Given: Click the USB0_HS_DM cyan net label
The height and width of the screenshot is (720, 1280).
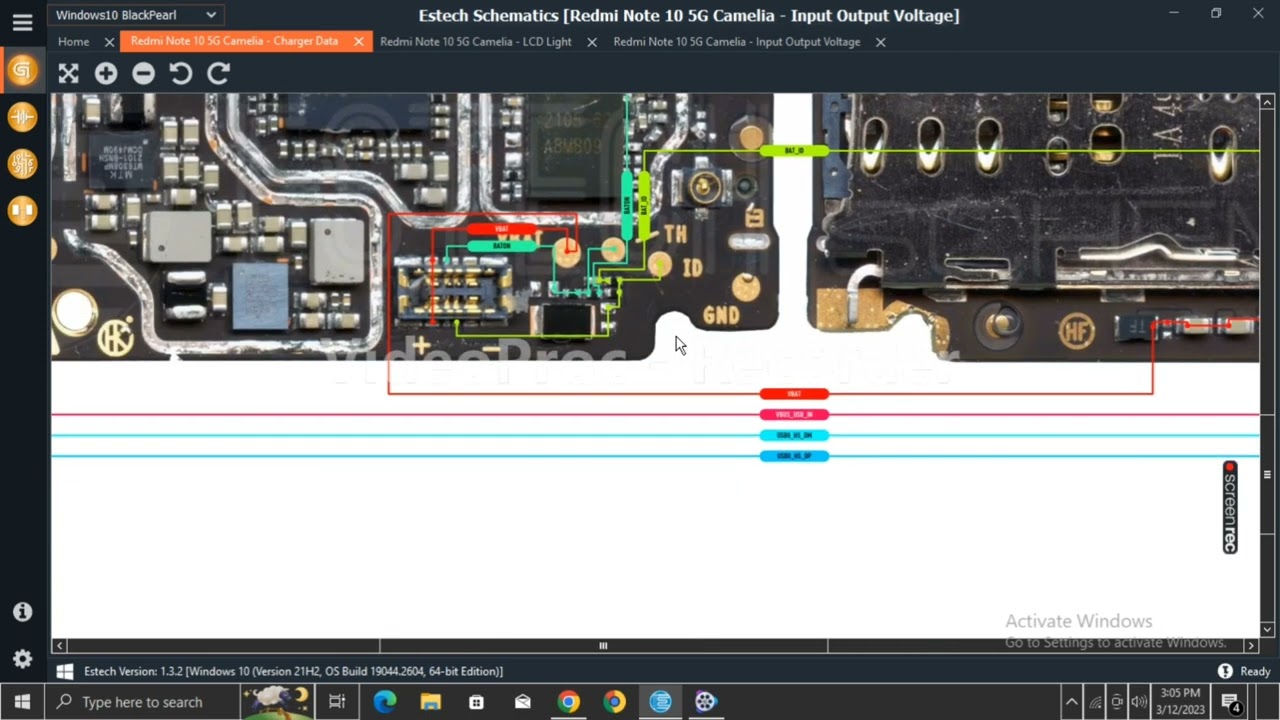Looking at the screenshot, I should [794, 435].
